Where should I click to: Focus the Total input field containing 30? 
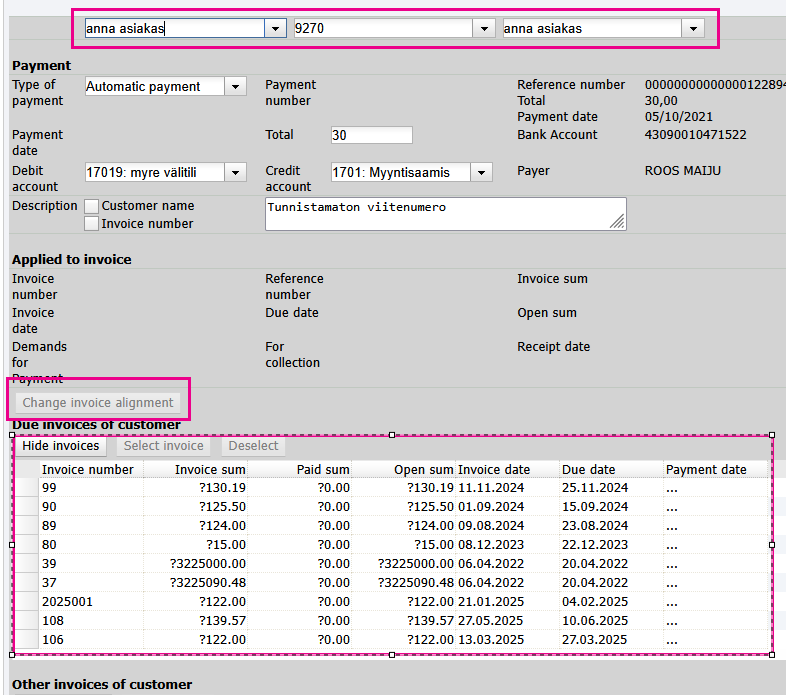(x=371, y=135)
